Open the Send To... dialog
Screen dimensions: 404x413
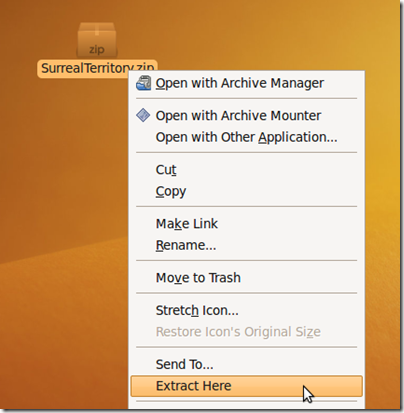click(x=247, y=364)
